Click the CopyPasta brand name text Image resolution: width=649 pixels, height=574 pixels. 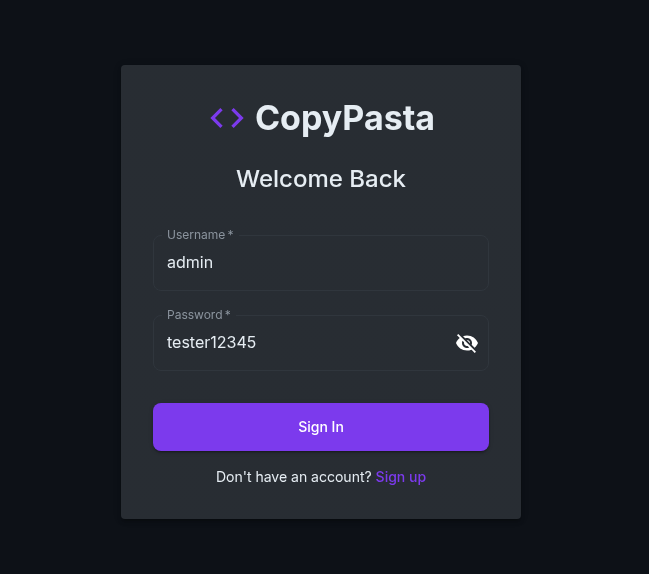point(345,118)
